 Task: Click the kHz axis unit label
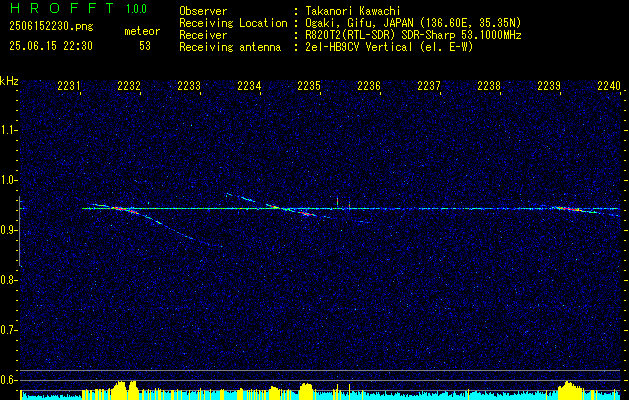[x=9, y=81]
